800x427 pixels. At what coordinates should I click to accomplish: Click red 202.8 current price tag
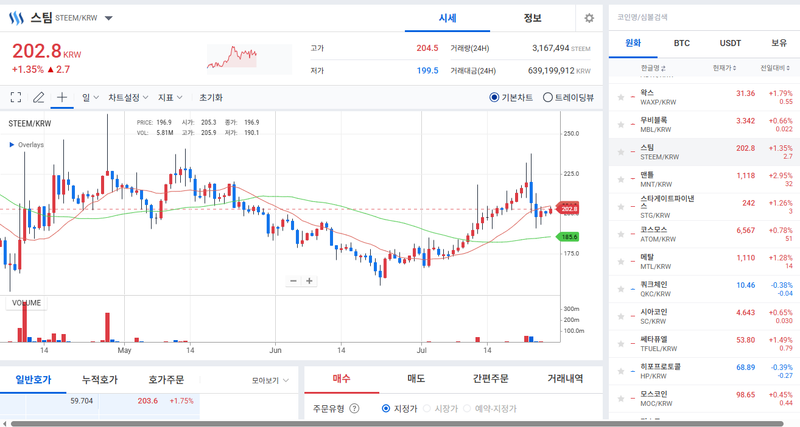pyautogui.click(x=568, y=209)
